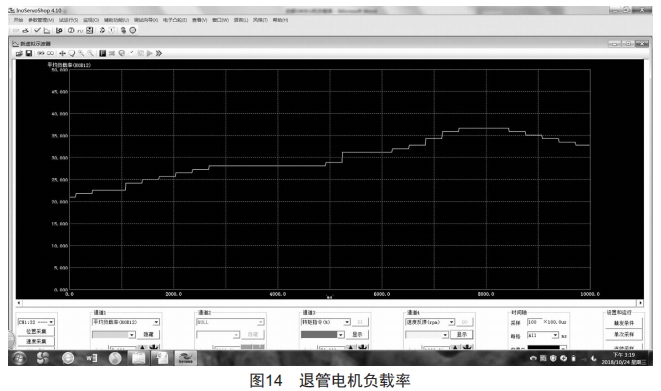This screenshot has height=391, width=661.
Task: Open the Word icon in the taskbar
Action: (91, 358)
